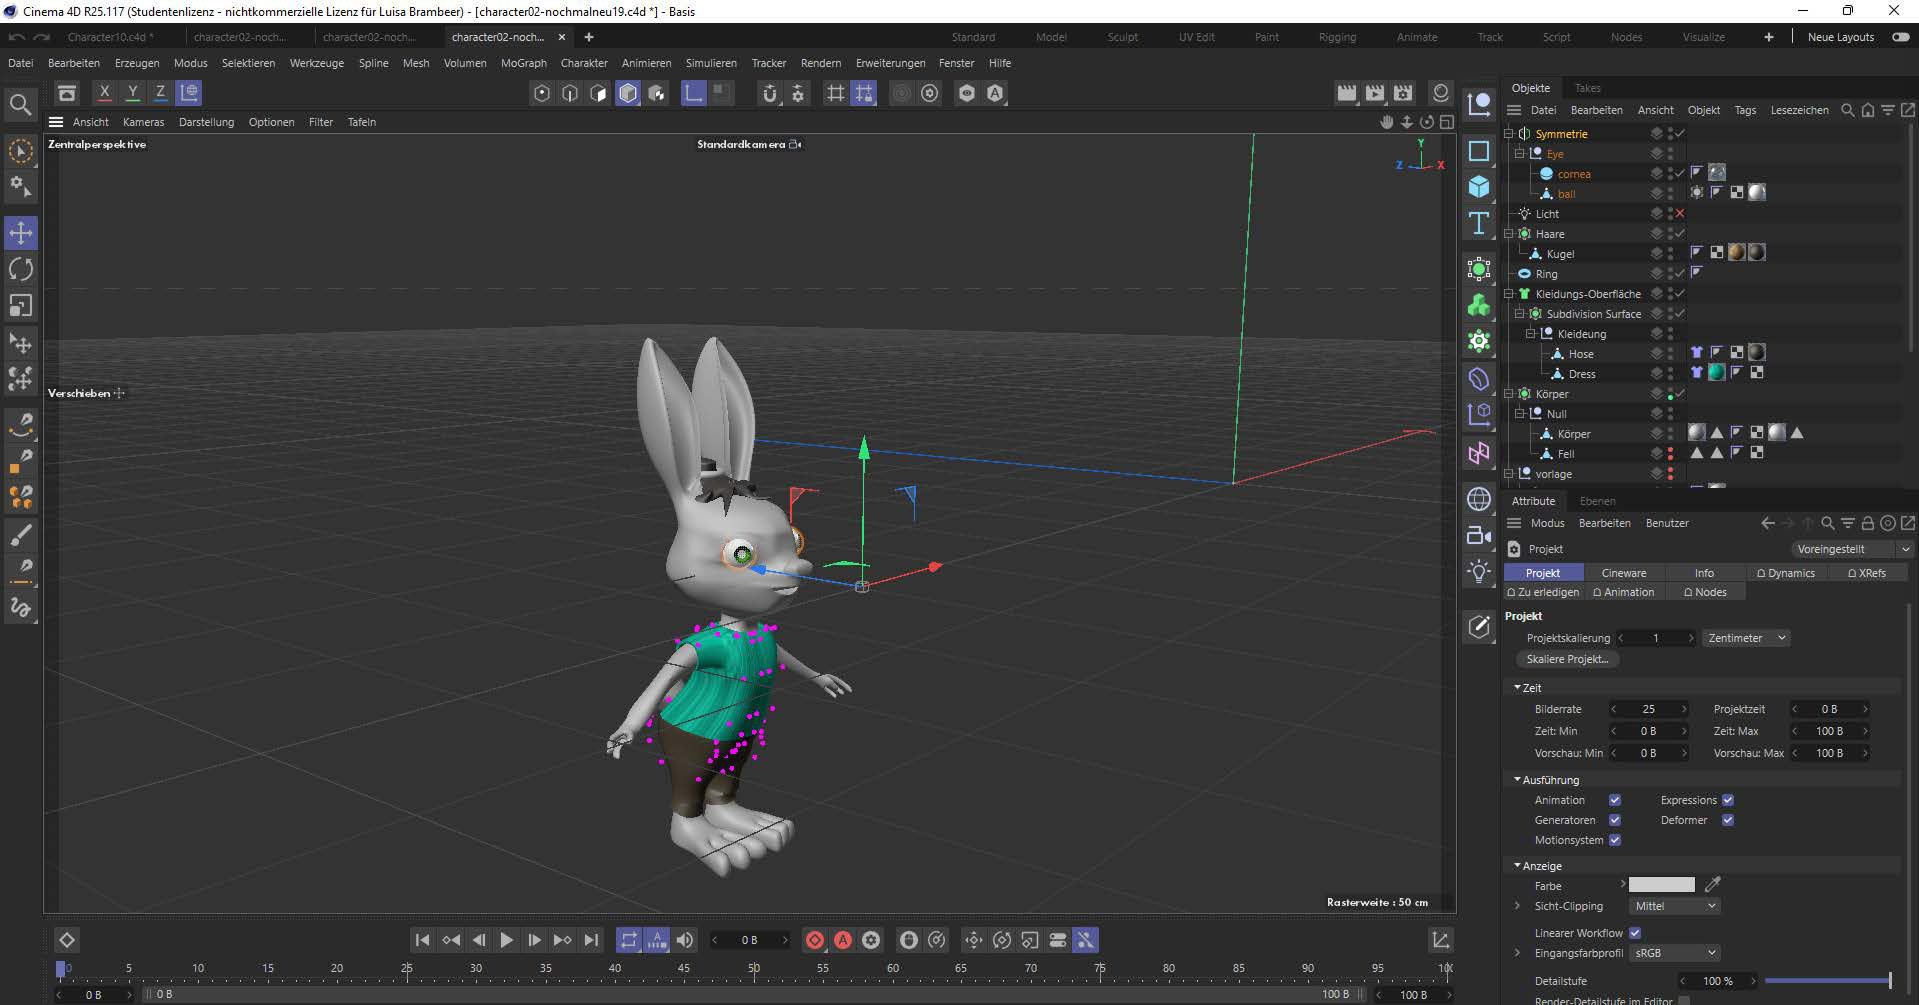Toggle Symmetrie object green checkmark
This screenshot has width=1919, height=1005.
click(1680, 134)
